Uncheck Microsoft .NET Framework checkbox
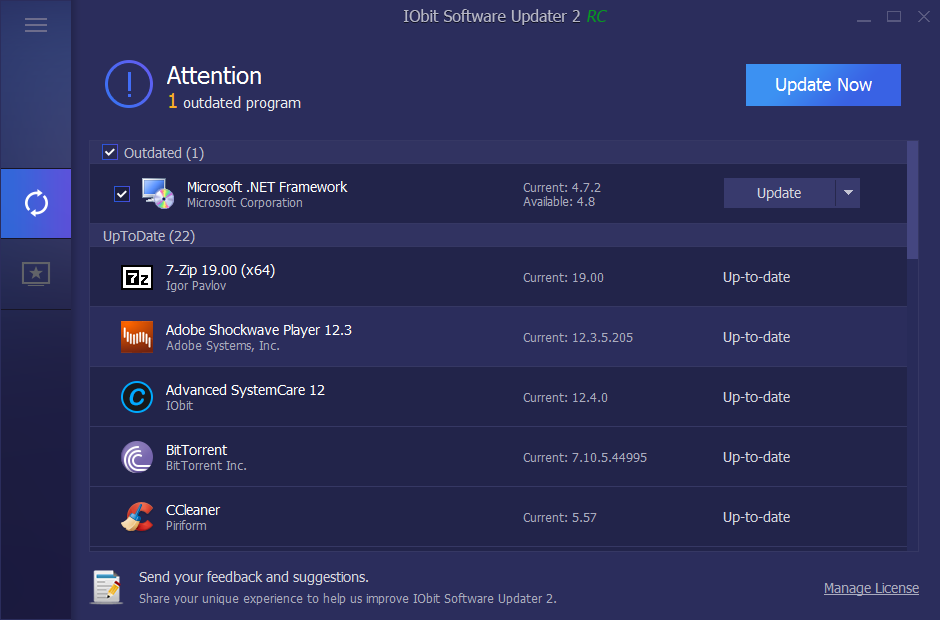940x620 pixels. point(122,194)
